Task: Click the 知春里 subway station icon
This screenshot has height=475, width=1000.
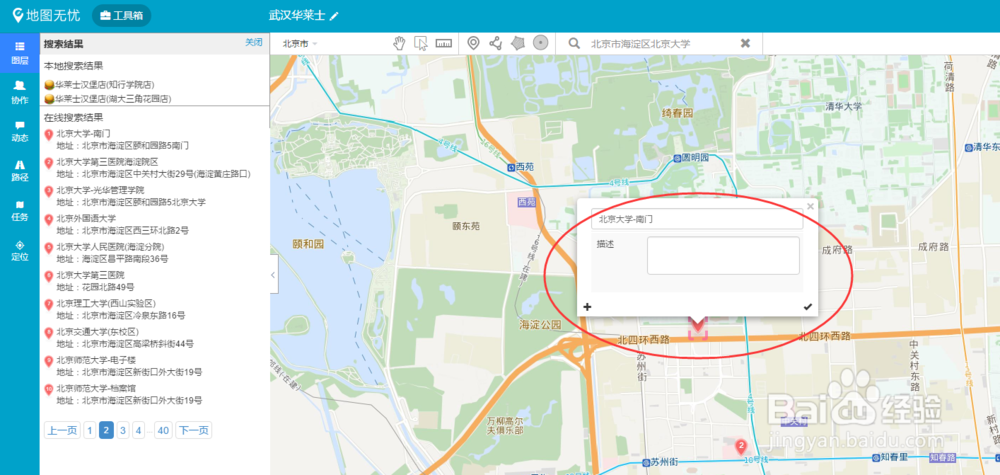Action: (x=876, y=458)
